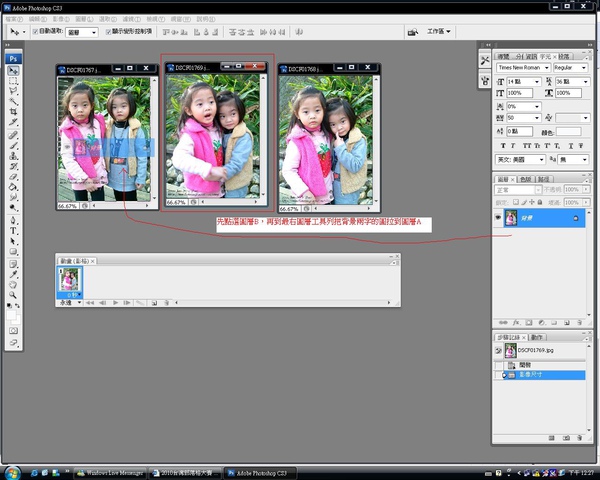Select the Path Selection tool
The image size is (600, 480).
pyautogui.click(x=13, y=241)
